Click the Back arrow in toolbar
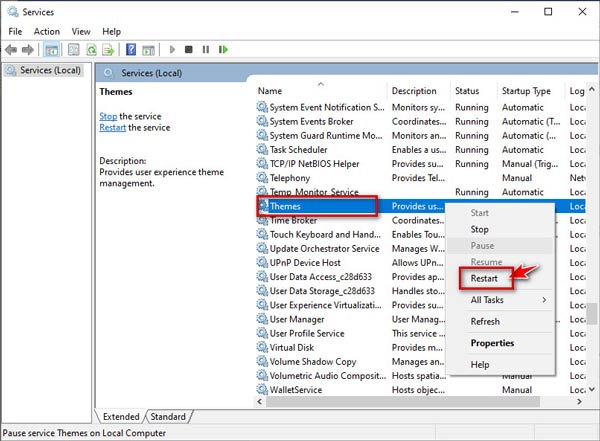 click(x=12, y=49)
